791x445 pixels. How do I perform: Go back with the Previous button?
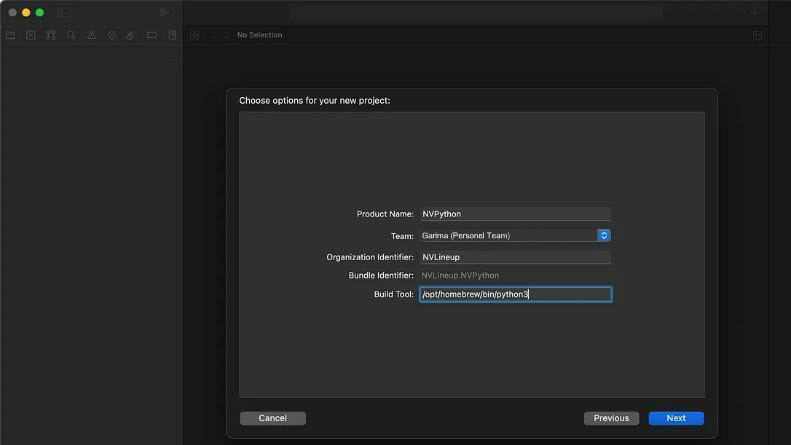(611, 418)
